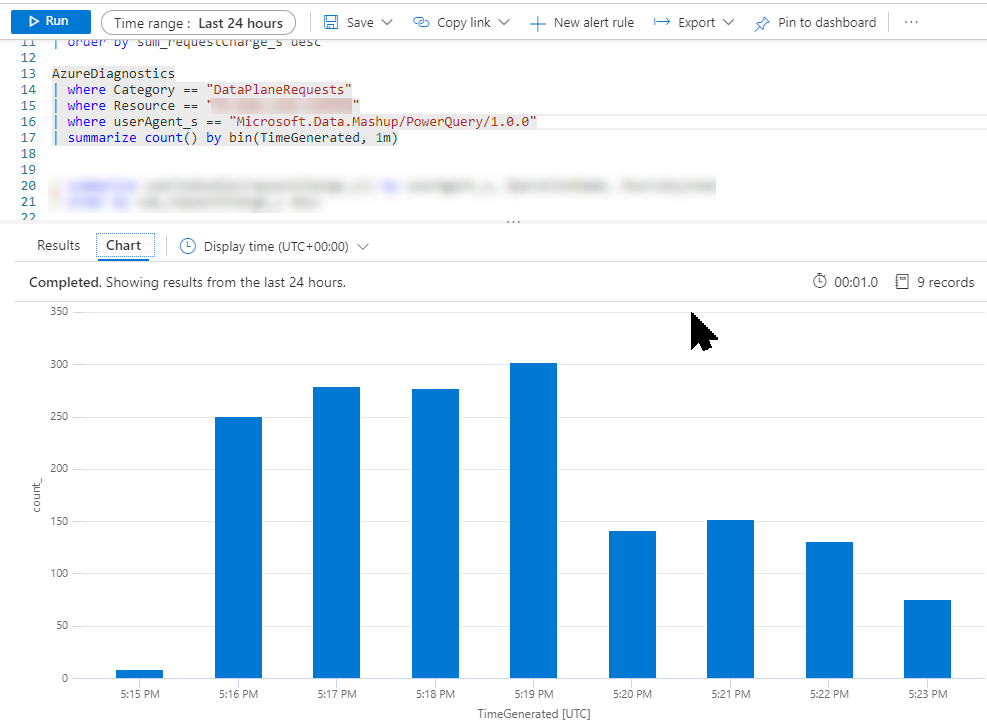
Task: Click the Export arrow icon
Action: coord(661,22)
